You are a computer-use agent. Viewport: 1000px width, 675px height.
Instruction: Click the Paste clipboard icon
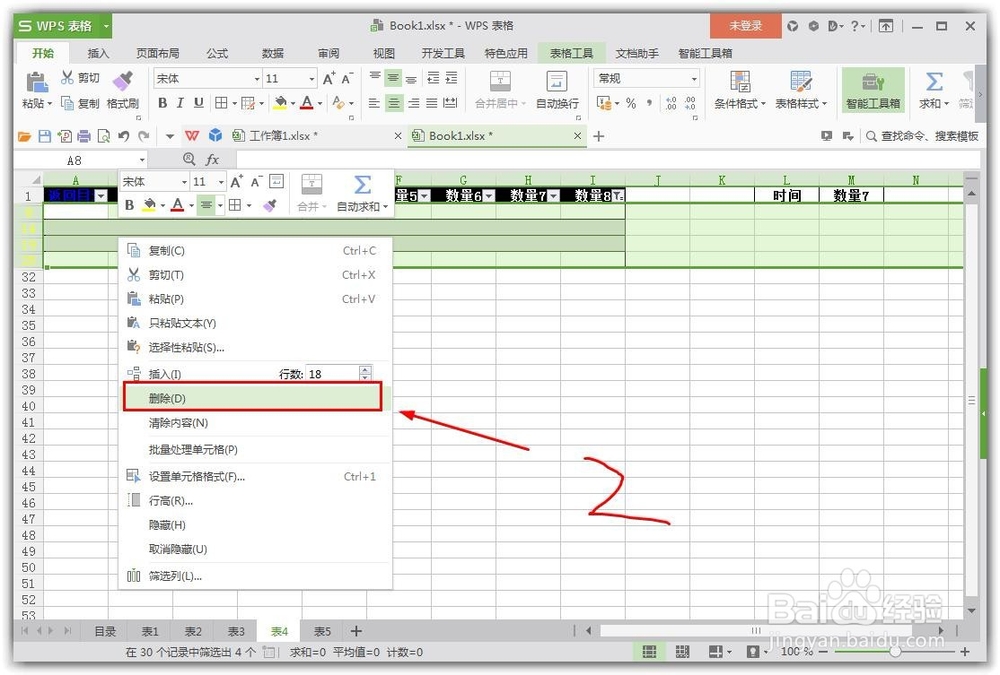click(36, 83)
